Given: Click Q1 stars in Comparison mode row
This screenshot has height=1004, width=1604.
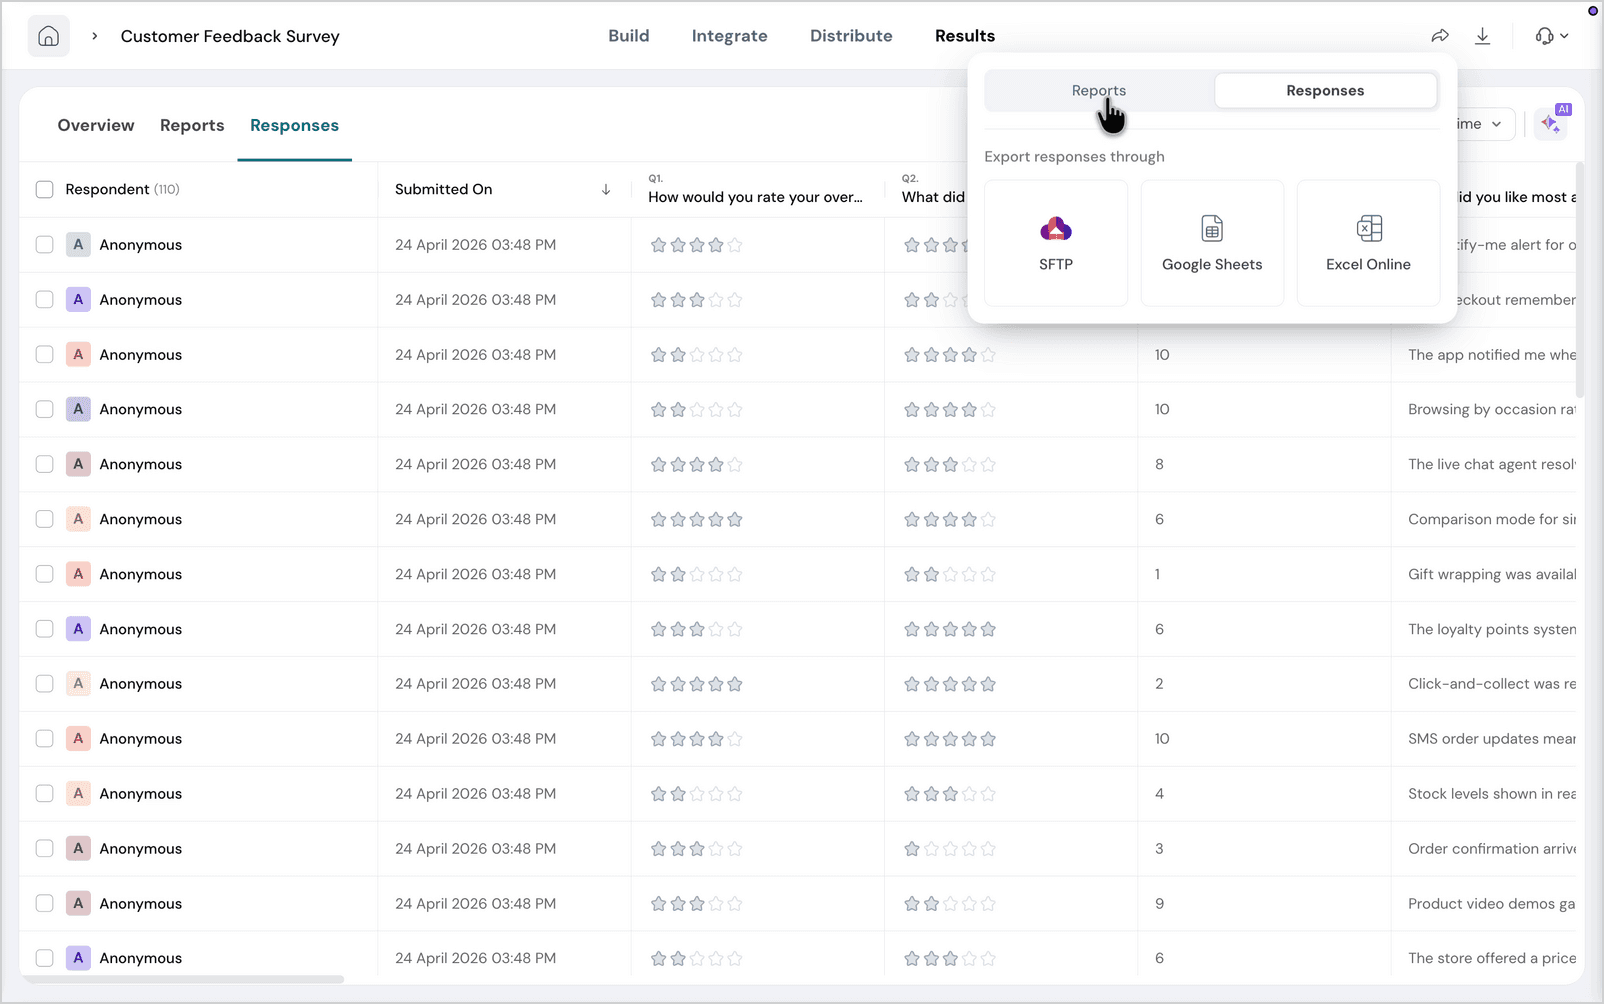Looking at the screenshot, I should [697, 519].
